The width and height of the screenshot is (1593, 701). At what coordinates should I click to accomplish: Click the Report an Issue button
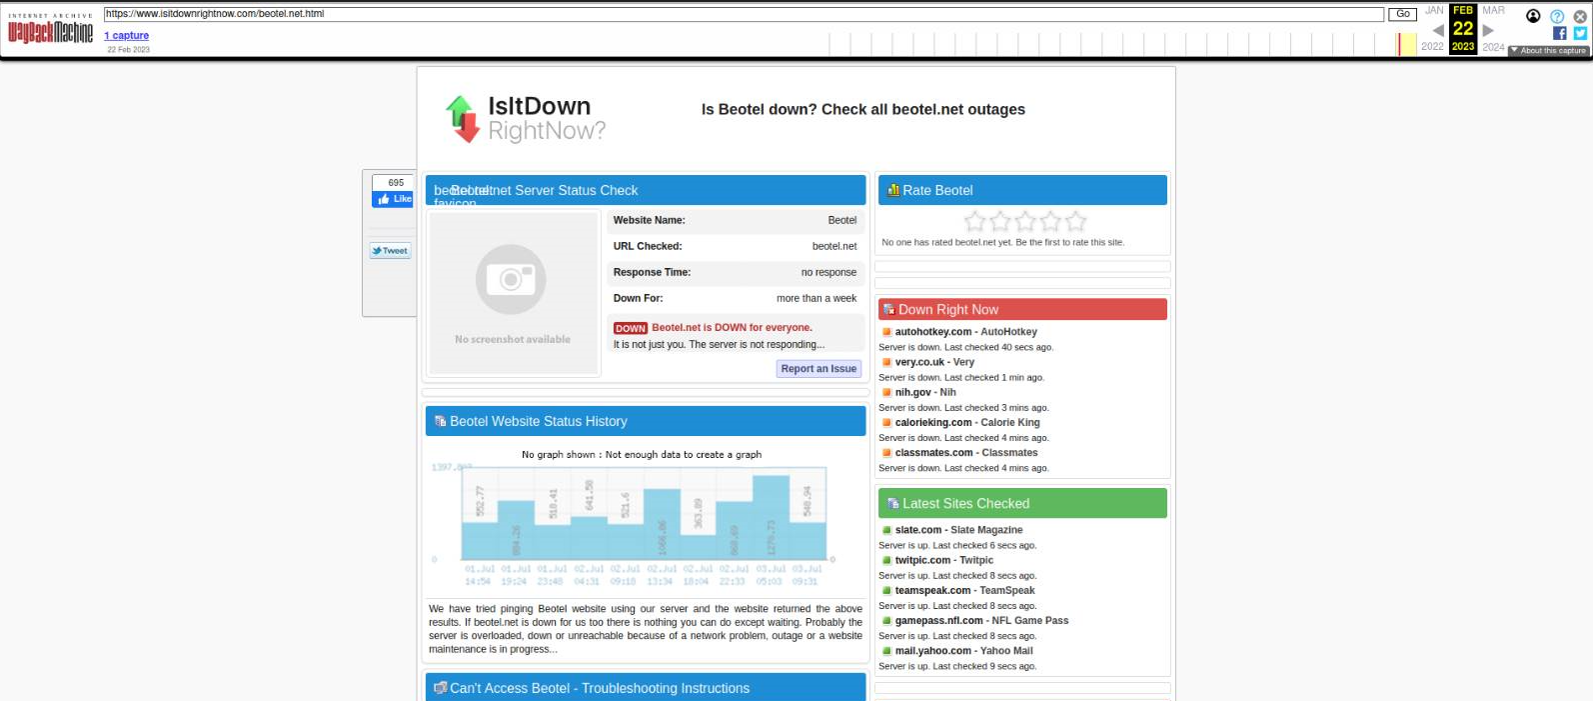tap(819, 369)
